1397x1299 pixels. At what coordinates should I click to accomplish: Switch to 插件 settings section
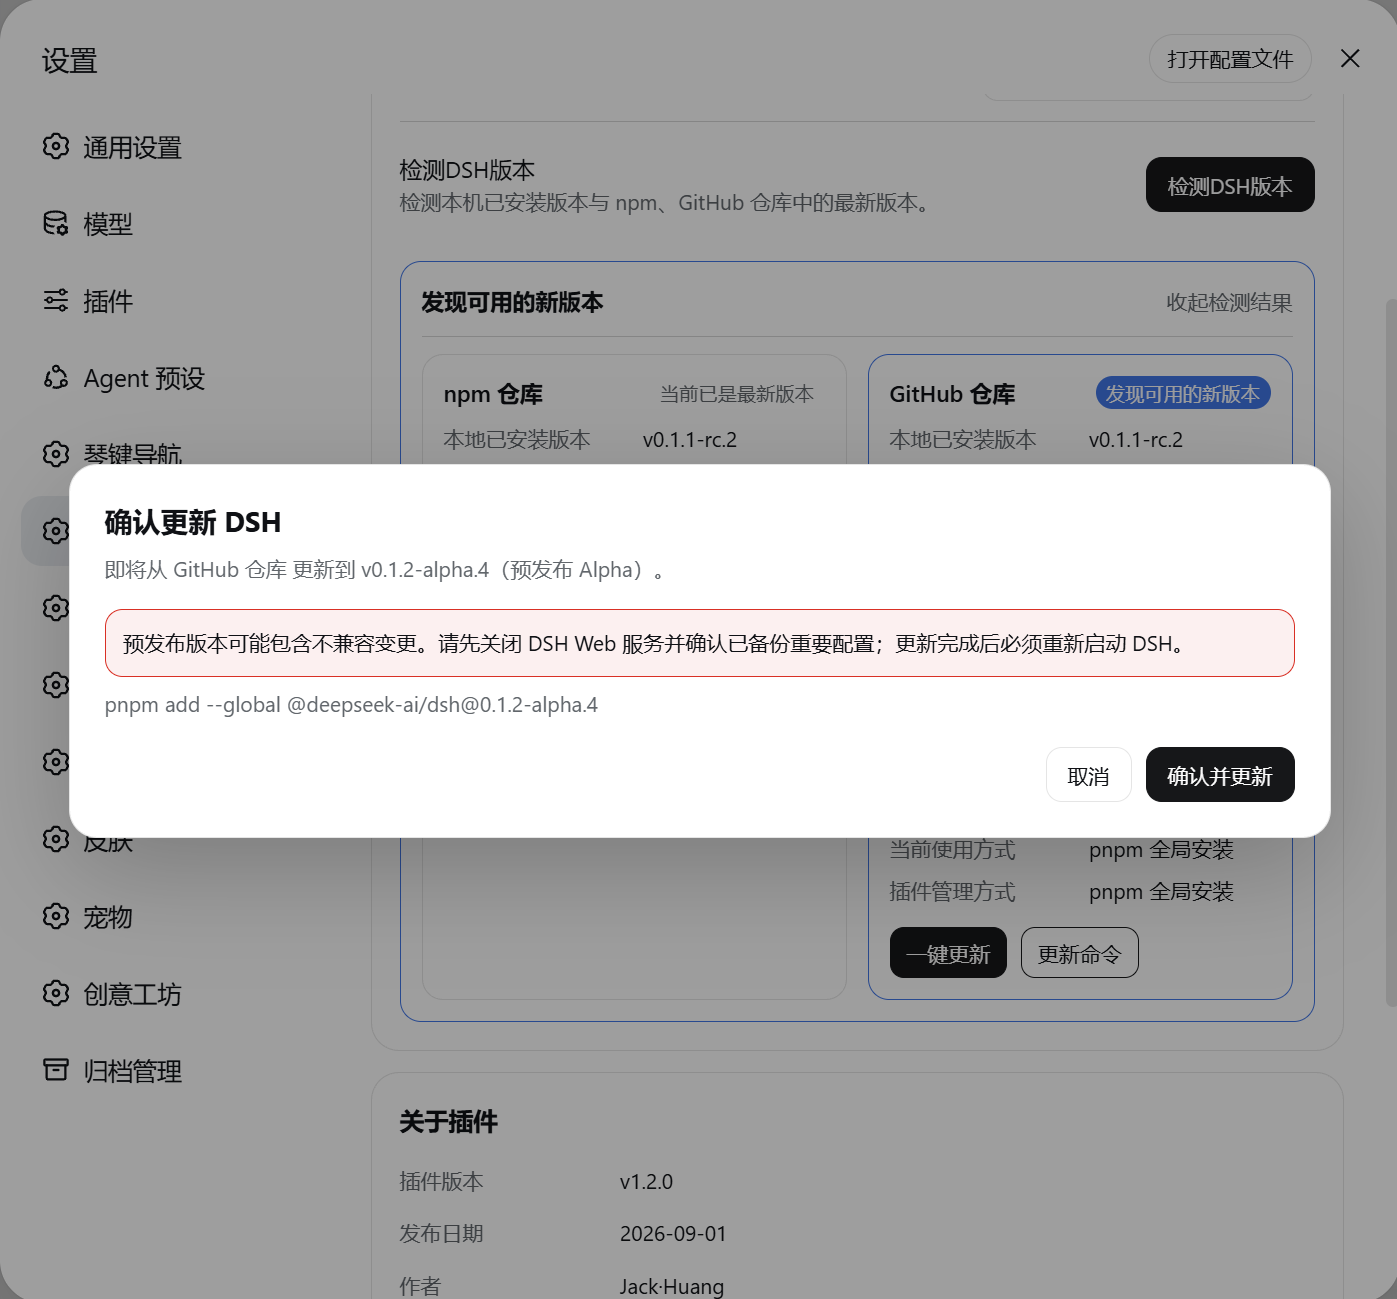tap(108, 302)
